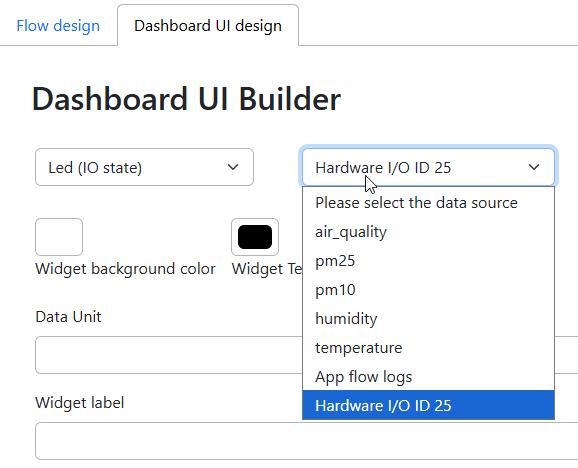Click the chevron on the Led (IO state) dropdown

coord(233,167)
